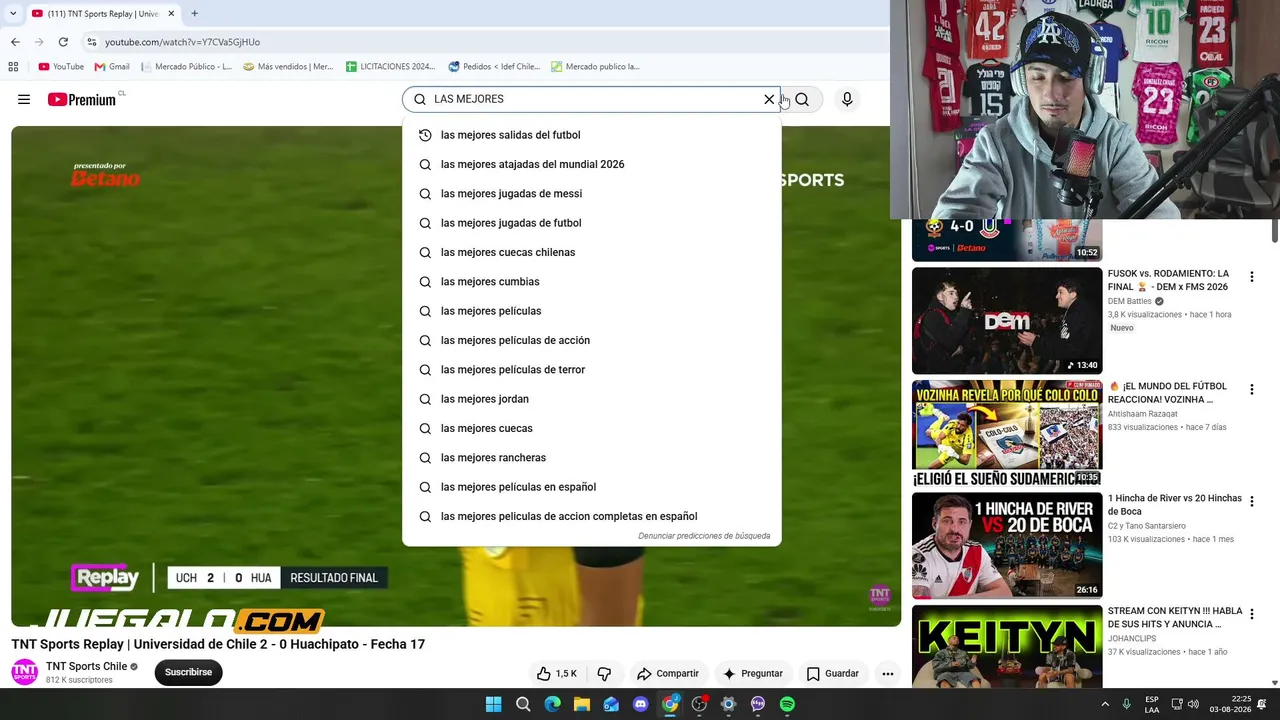Open Chrome apps grid in bookmarks bar
This screenshot has width=1280, height=720.
[x=13, y=67]
